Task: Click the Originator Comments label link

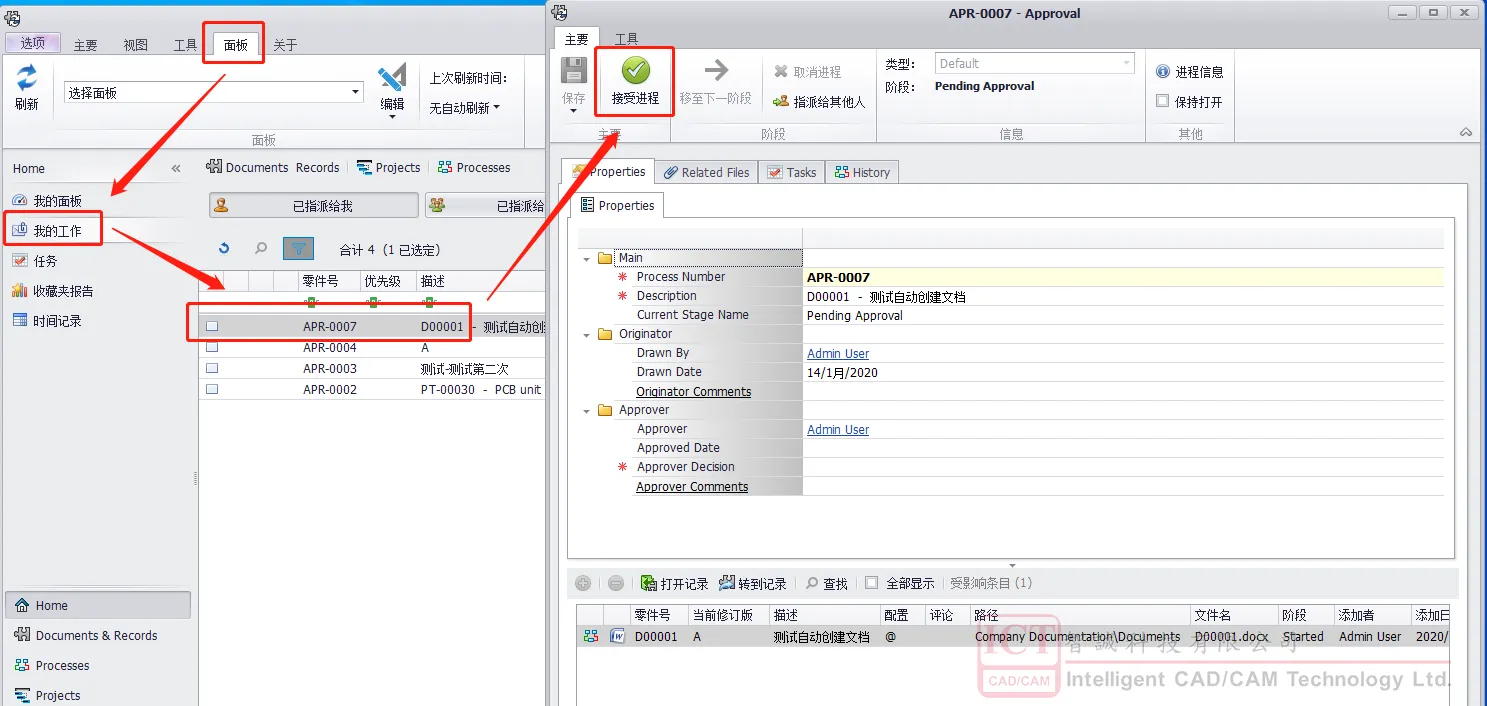Action: pos(693,392)
